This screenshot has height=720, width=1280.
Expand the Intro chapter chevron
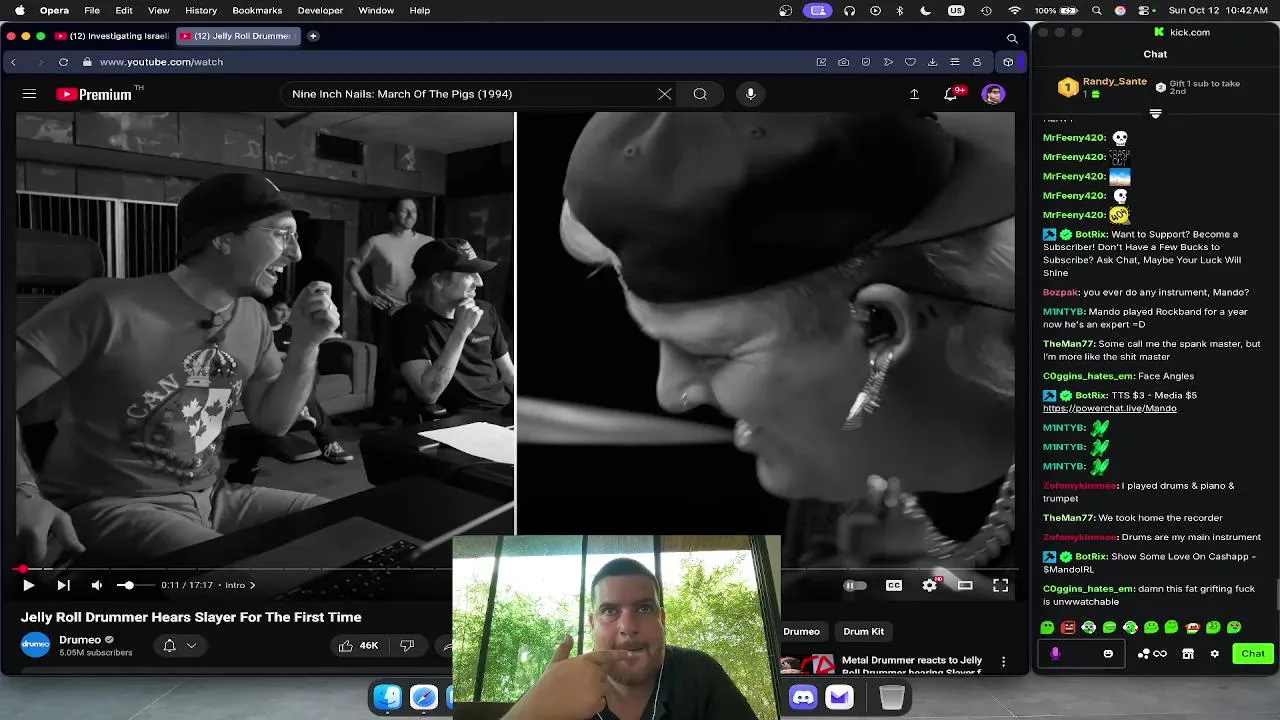coord(252,585)
